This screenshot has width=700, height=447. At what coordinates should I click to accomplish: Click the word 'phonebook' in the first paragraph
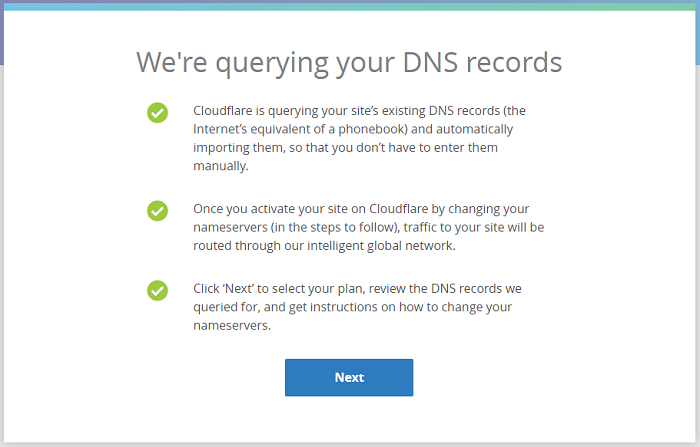tap(371, 129)
